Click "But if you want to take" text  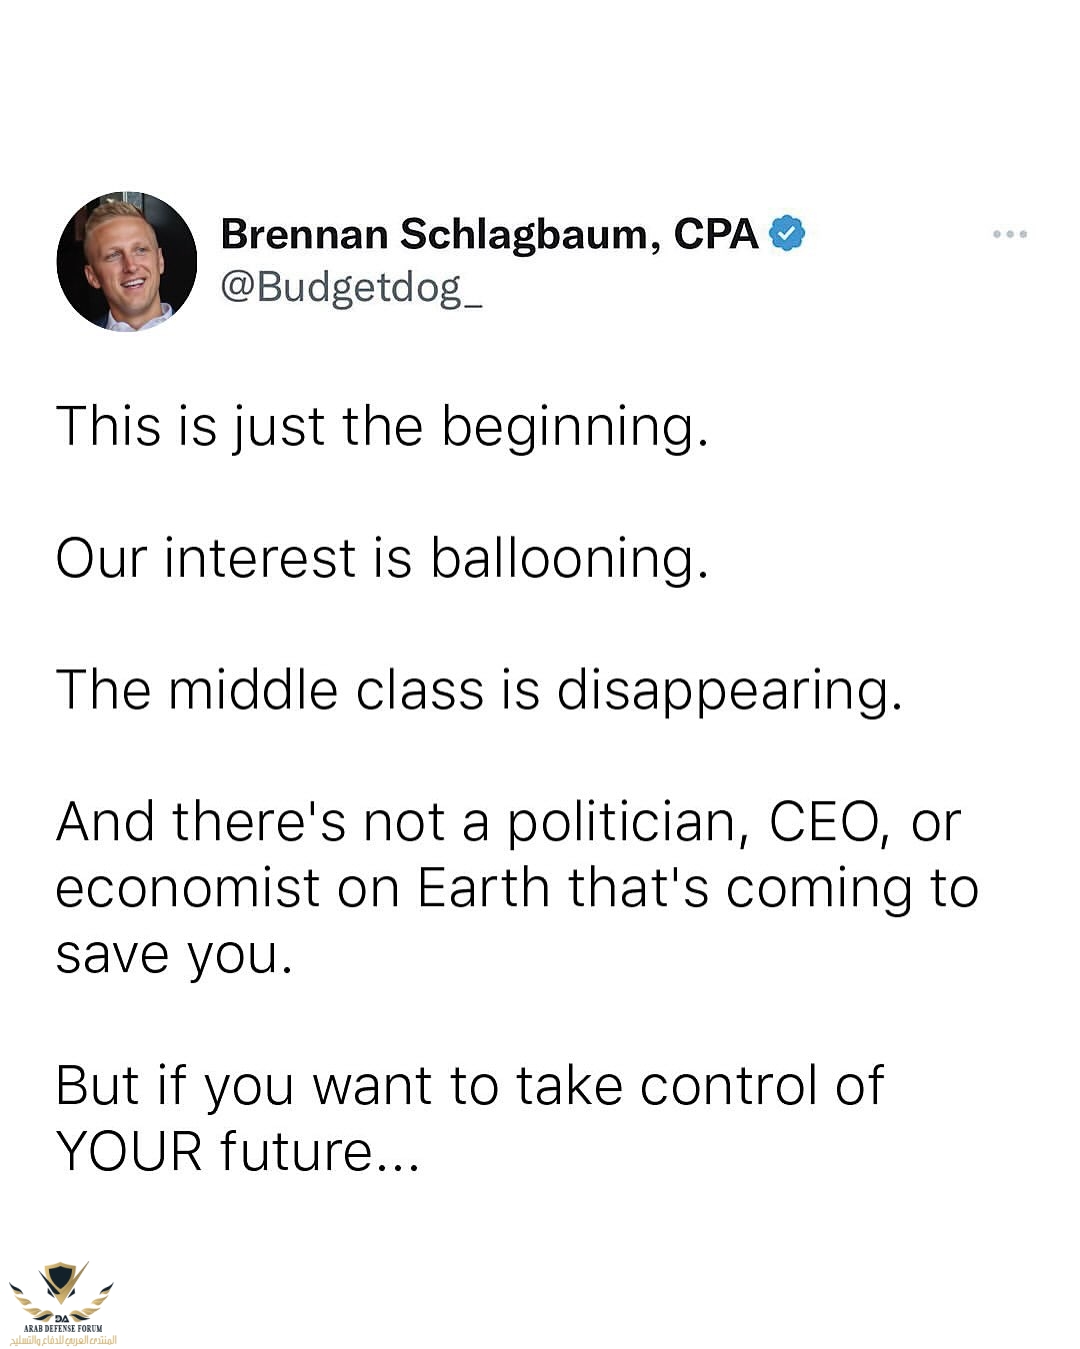(x=339, y=1086)
